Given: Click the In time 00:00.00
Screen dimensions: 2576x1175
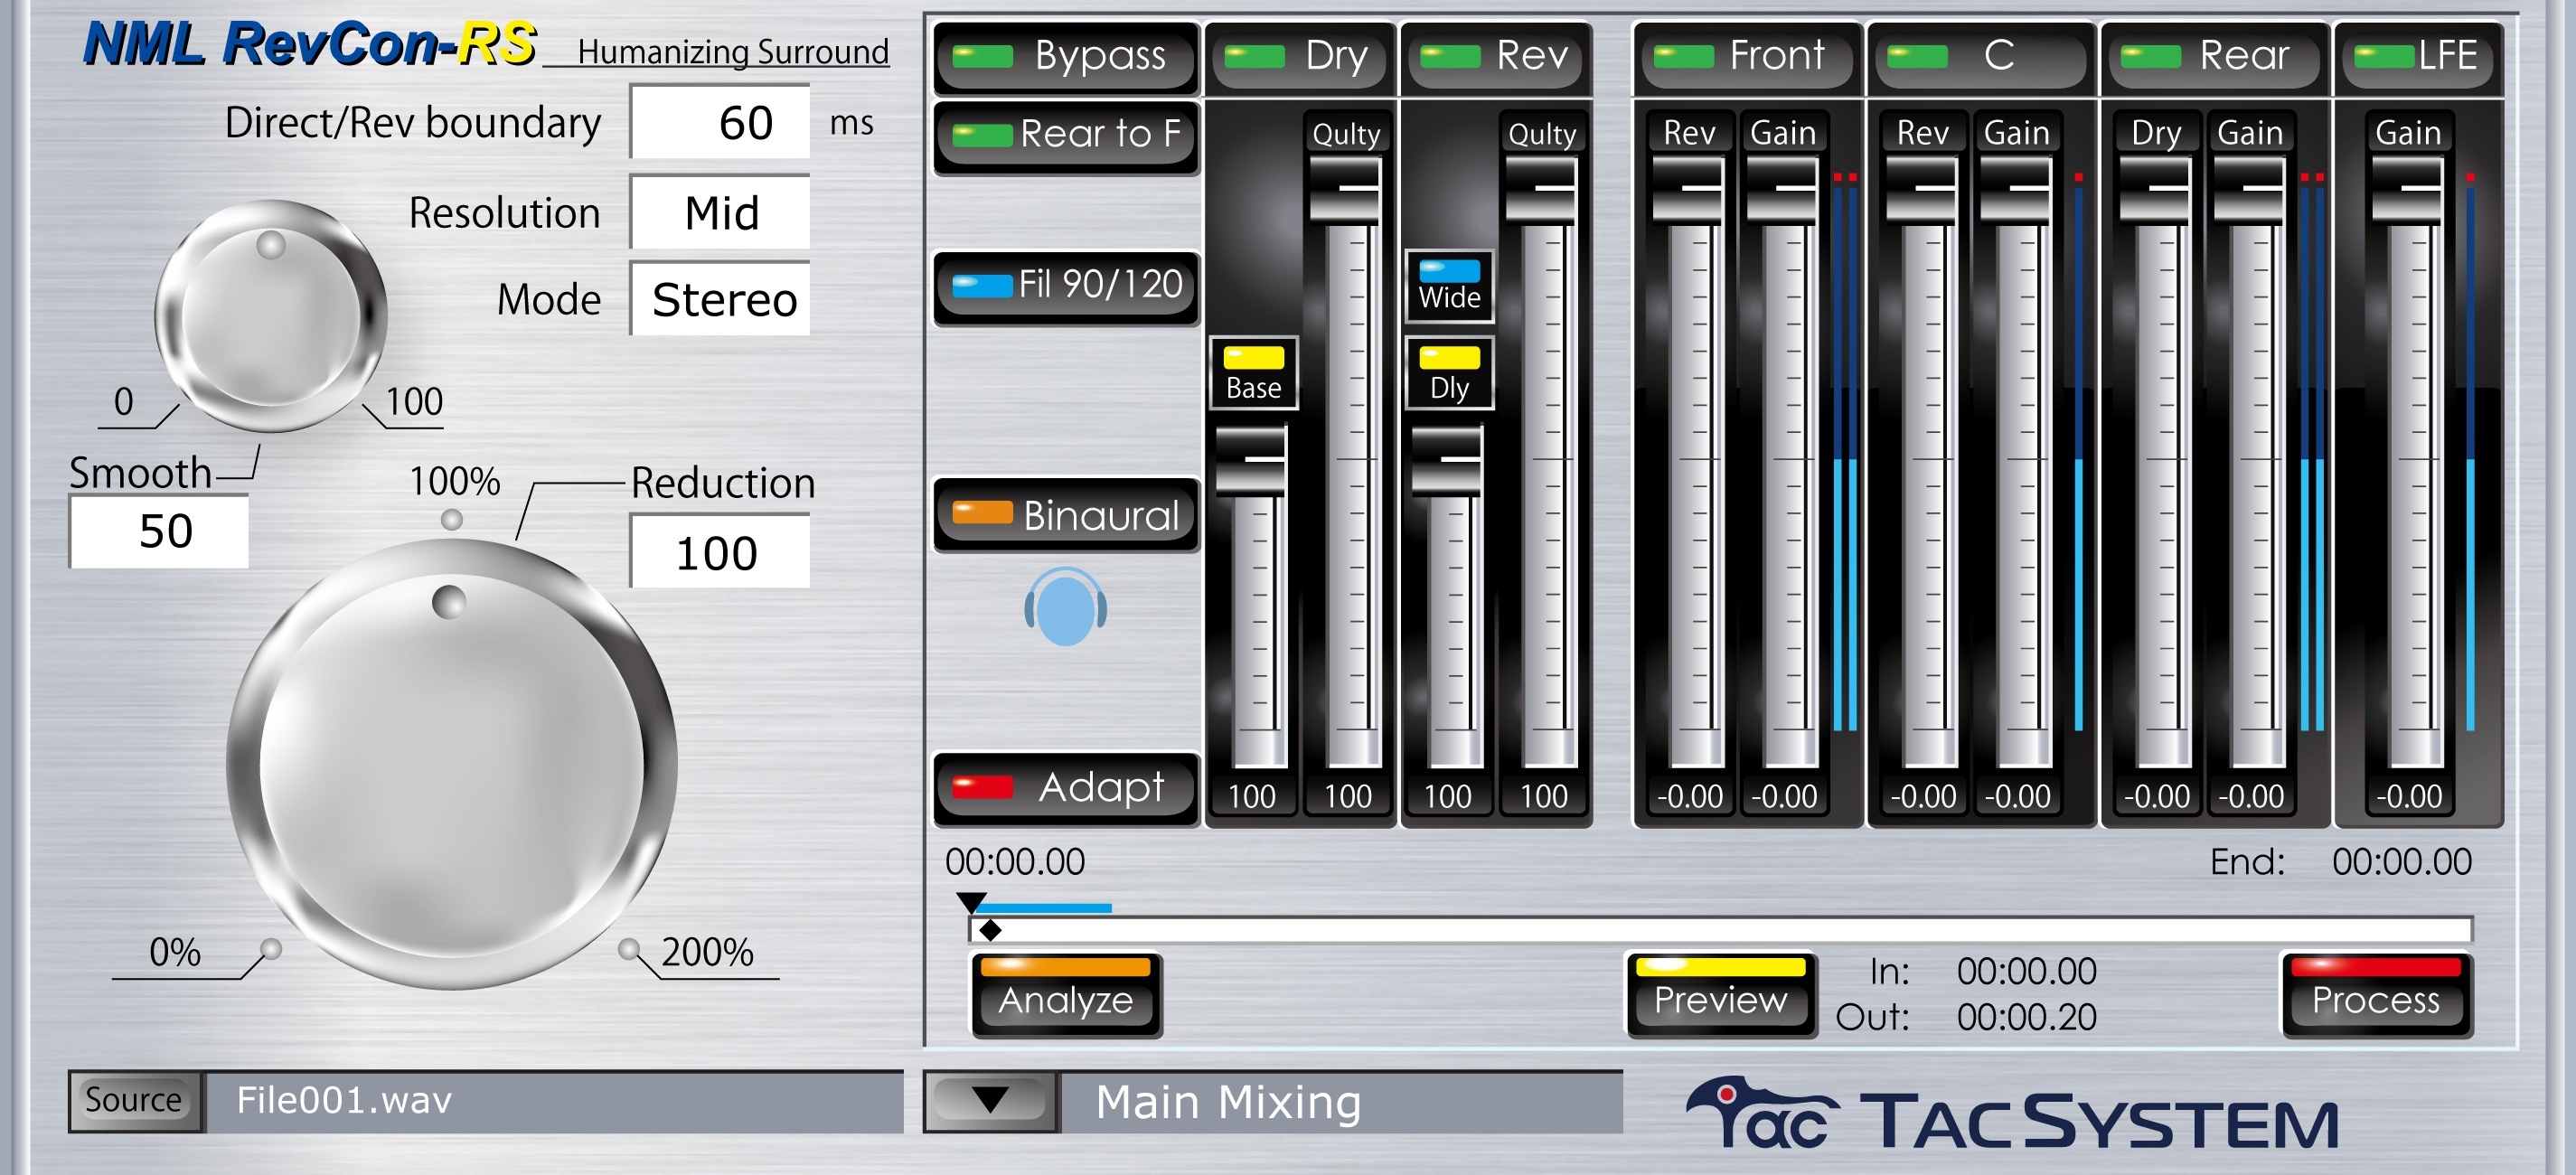Looking at the screenshot, I should point(2026,970).
